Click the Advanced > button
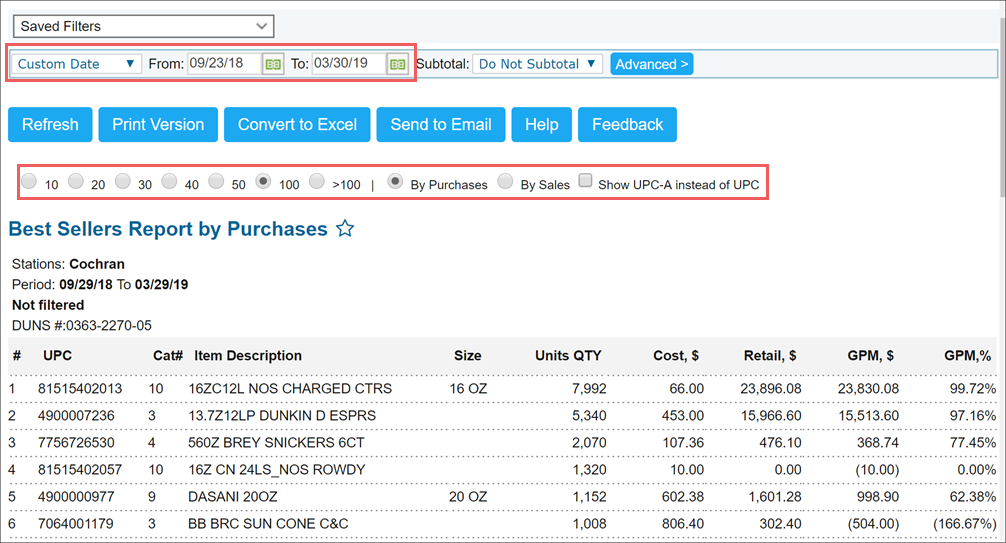 pyautogui.click(x=651, y=64)
